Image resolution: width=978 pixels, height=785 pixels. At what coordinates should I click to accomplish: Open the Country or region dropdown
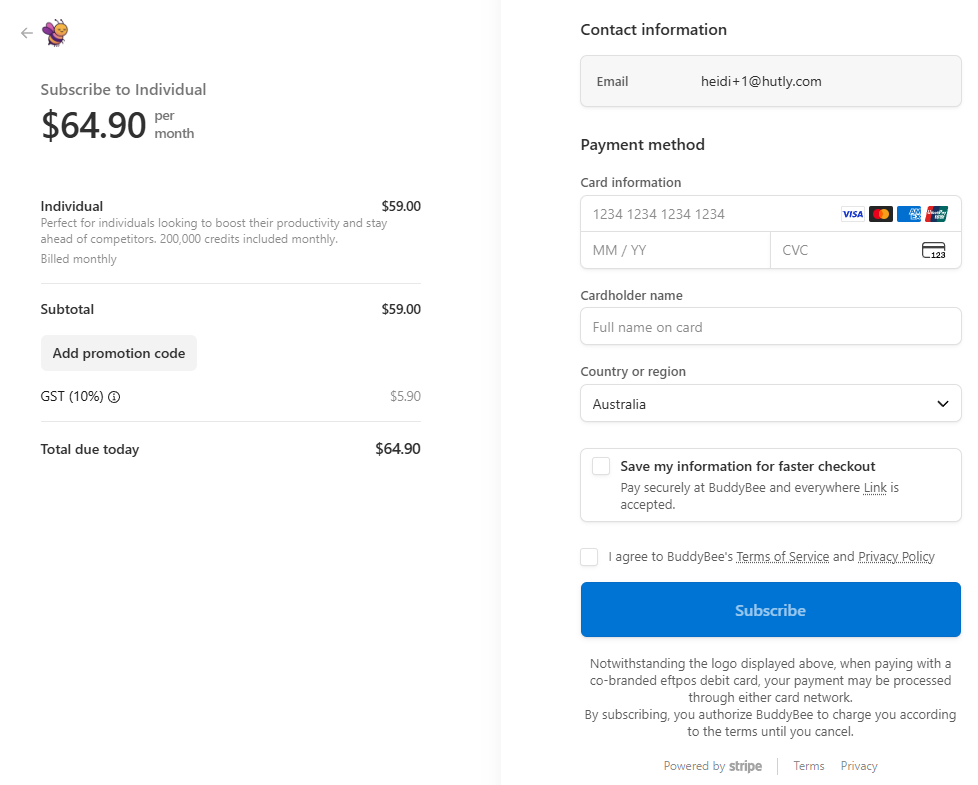coord(770,404)
